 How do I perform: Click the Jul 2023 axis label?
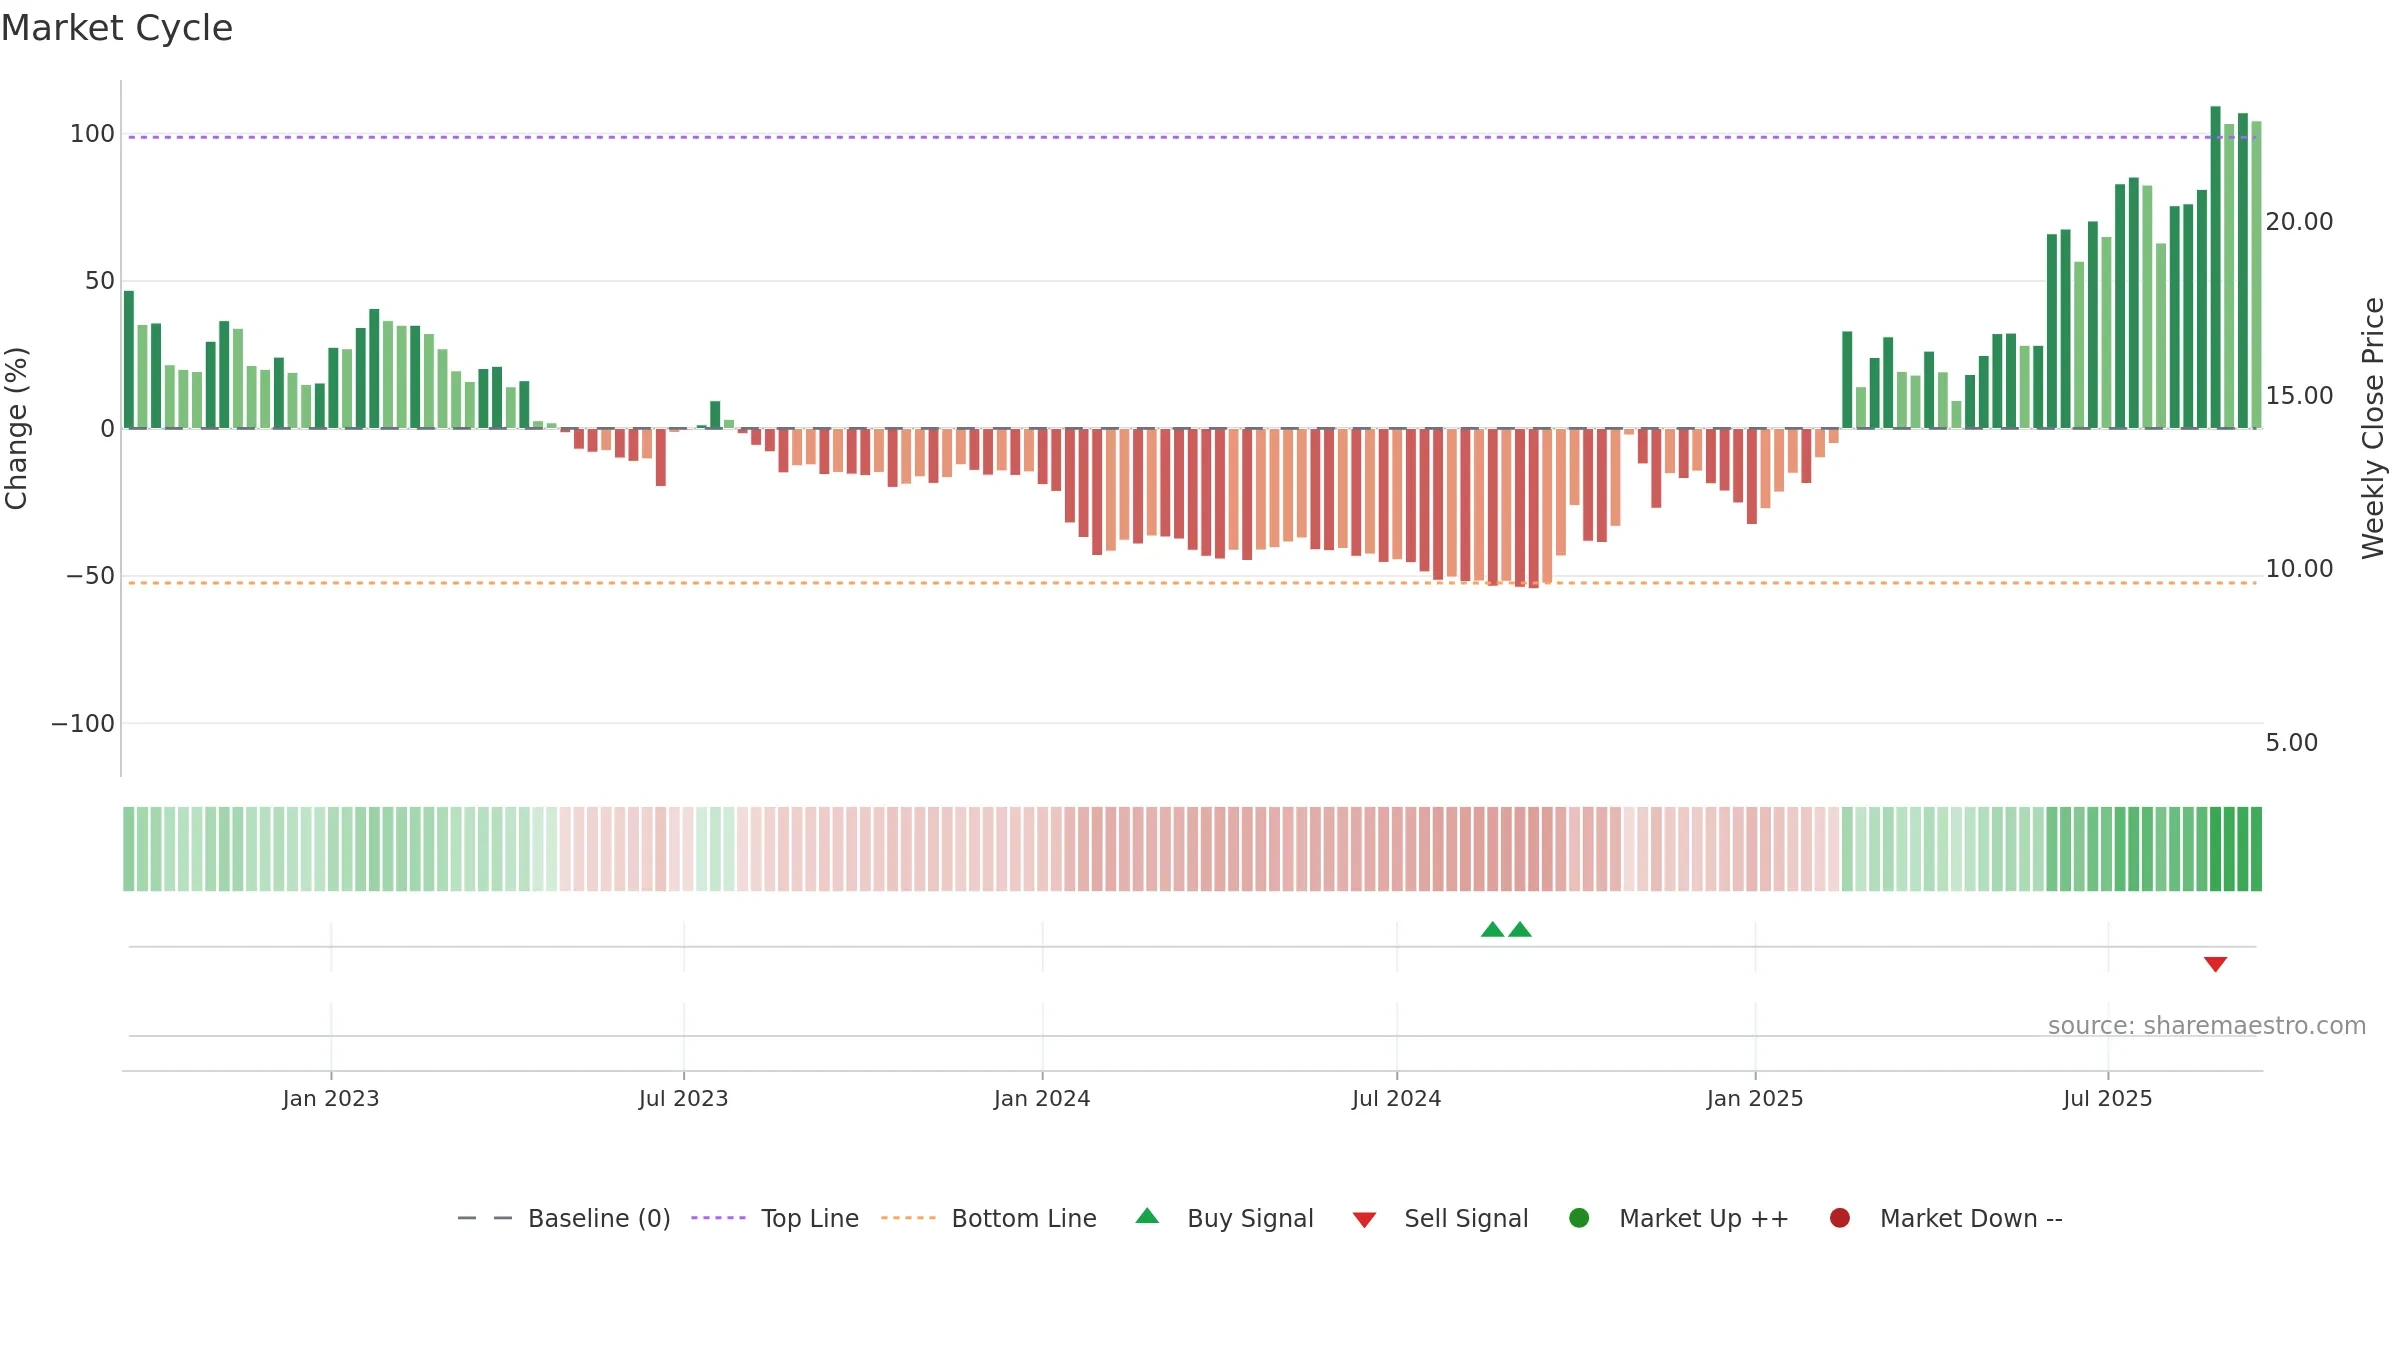click(x=684, y=1098)
